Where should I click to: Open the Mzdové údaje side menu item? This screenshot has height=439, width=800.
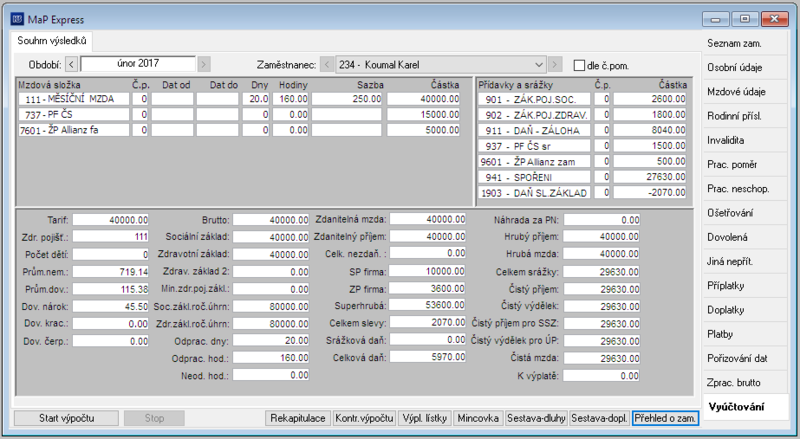pyautogui.click(x=736, y=92)
